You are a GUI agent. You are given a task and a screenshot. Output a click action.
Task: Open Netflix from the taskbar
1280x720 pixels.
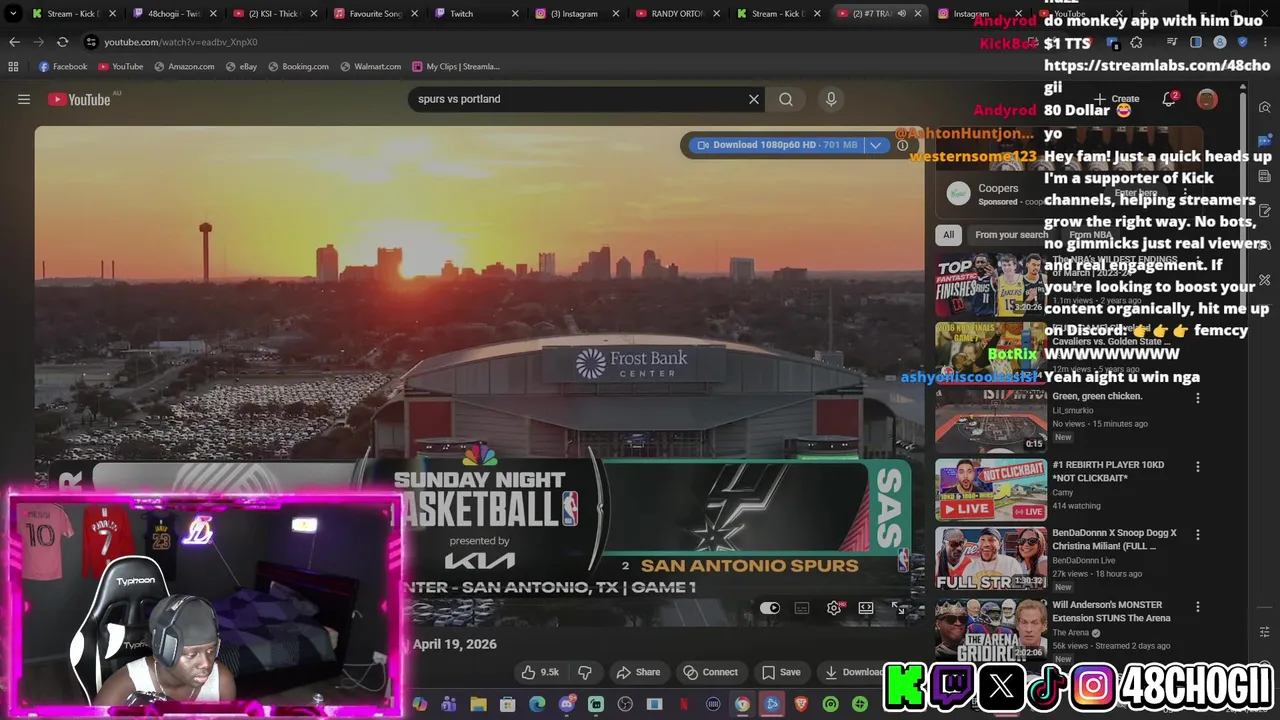684,704
